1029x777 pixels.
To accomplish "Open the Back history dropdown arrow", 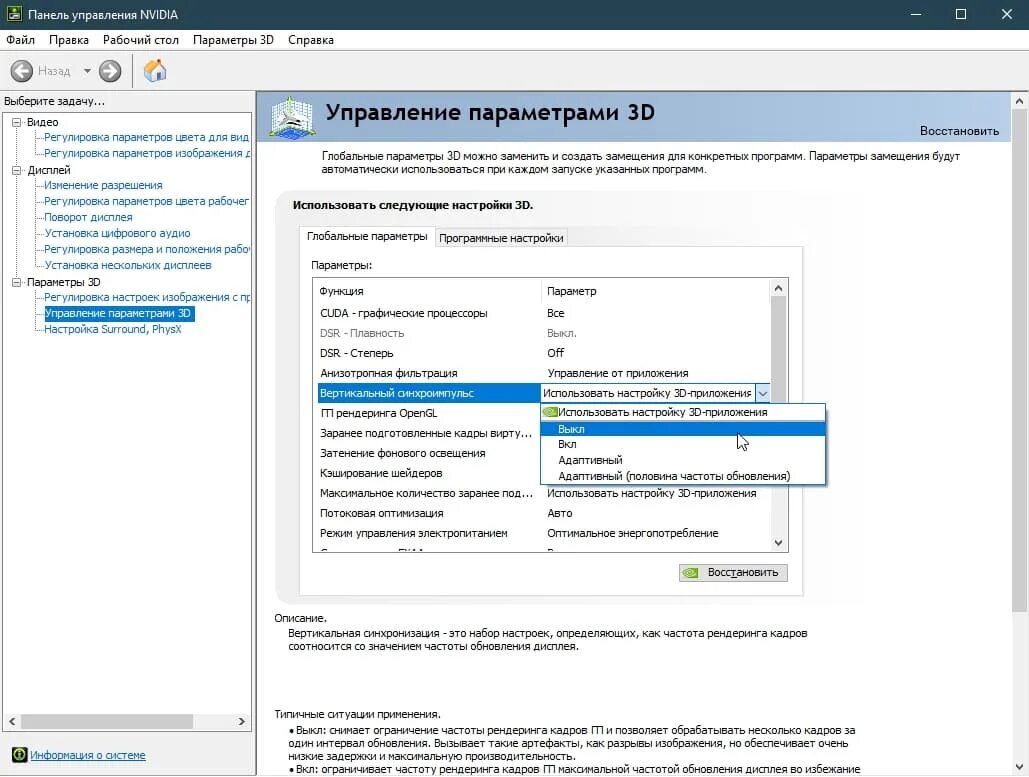I will coord(87,71).
